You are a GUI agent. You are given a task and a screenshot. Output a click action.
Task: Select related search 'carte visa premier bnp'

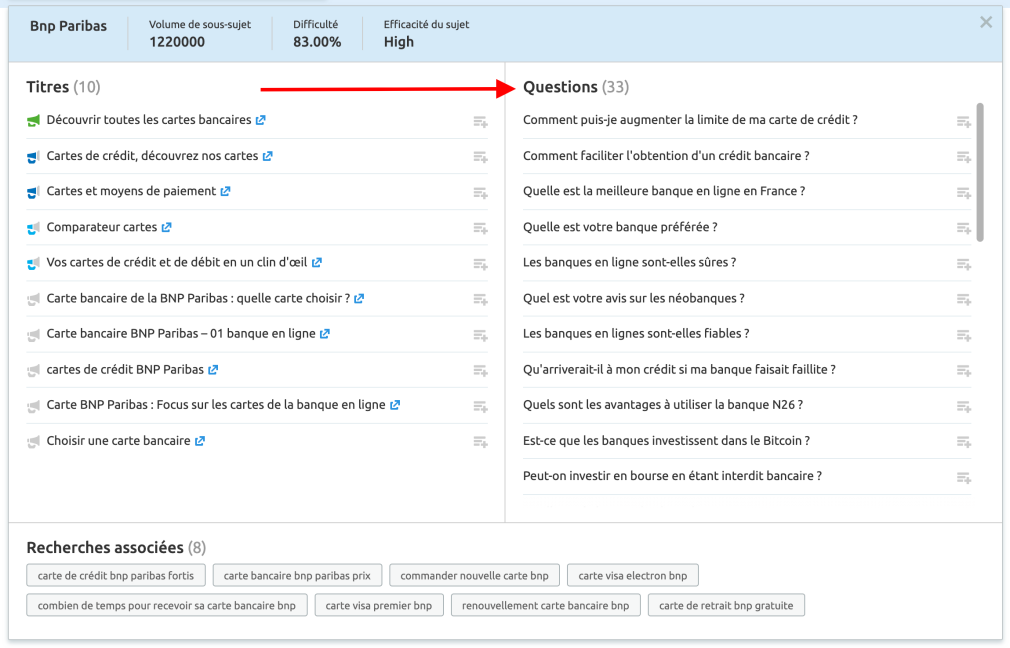coord(379,605)
